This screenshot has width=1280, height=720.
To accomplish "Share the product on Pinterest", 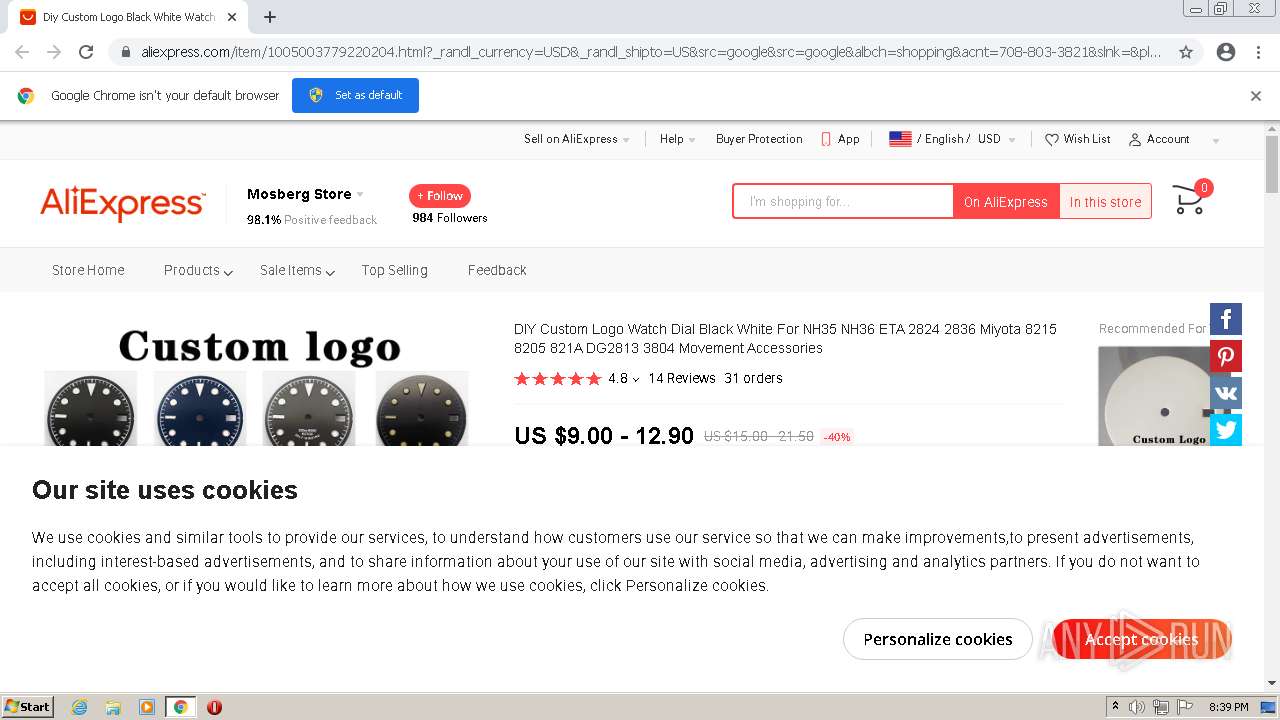I will pos(1226,356).
